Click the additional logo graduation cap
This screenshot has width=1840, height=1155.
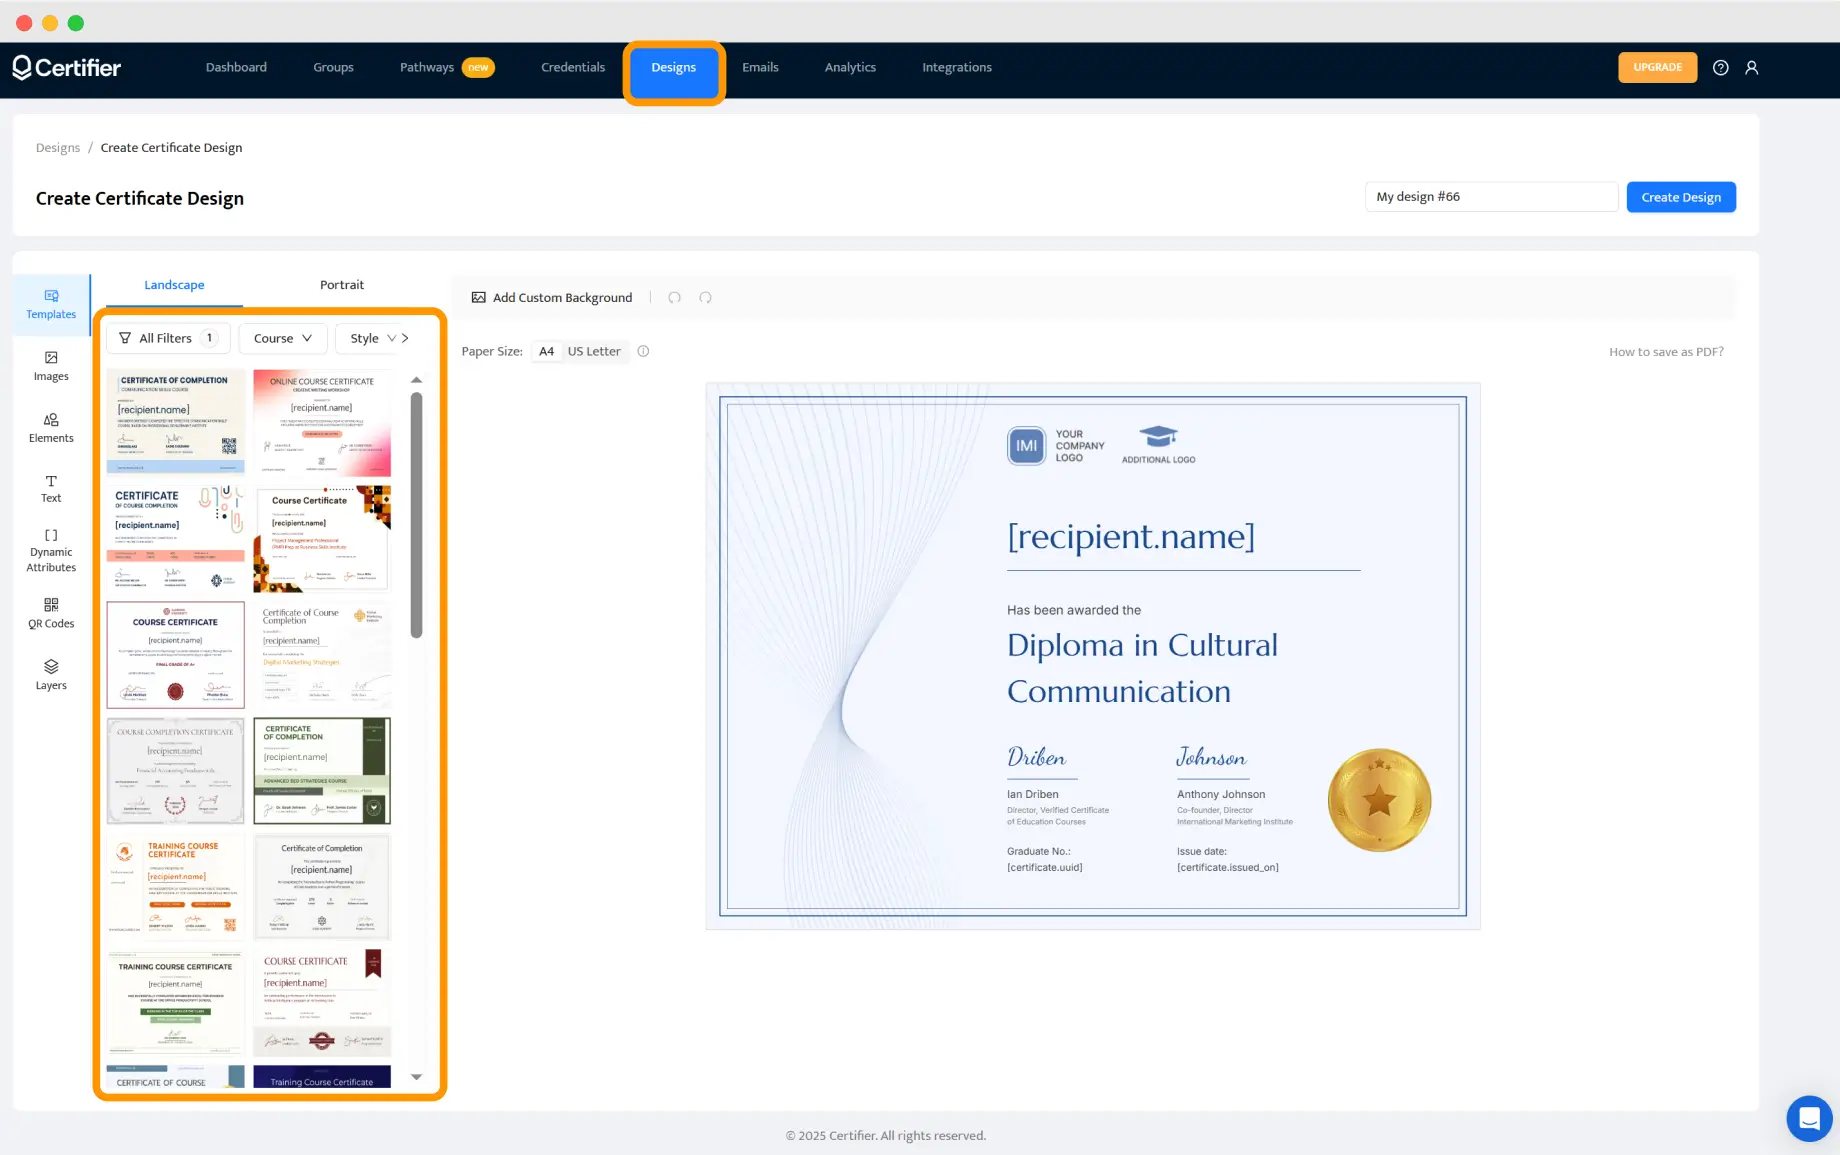pyautogui.click(x=1159, y=437)
